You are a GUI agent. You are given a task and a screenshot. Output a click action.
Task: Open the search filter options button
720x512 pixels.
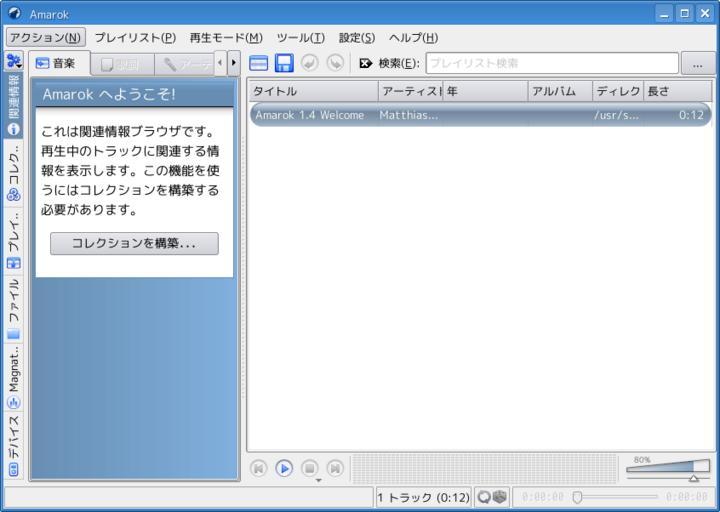[696, 63]
